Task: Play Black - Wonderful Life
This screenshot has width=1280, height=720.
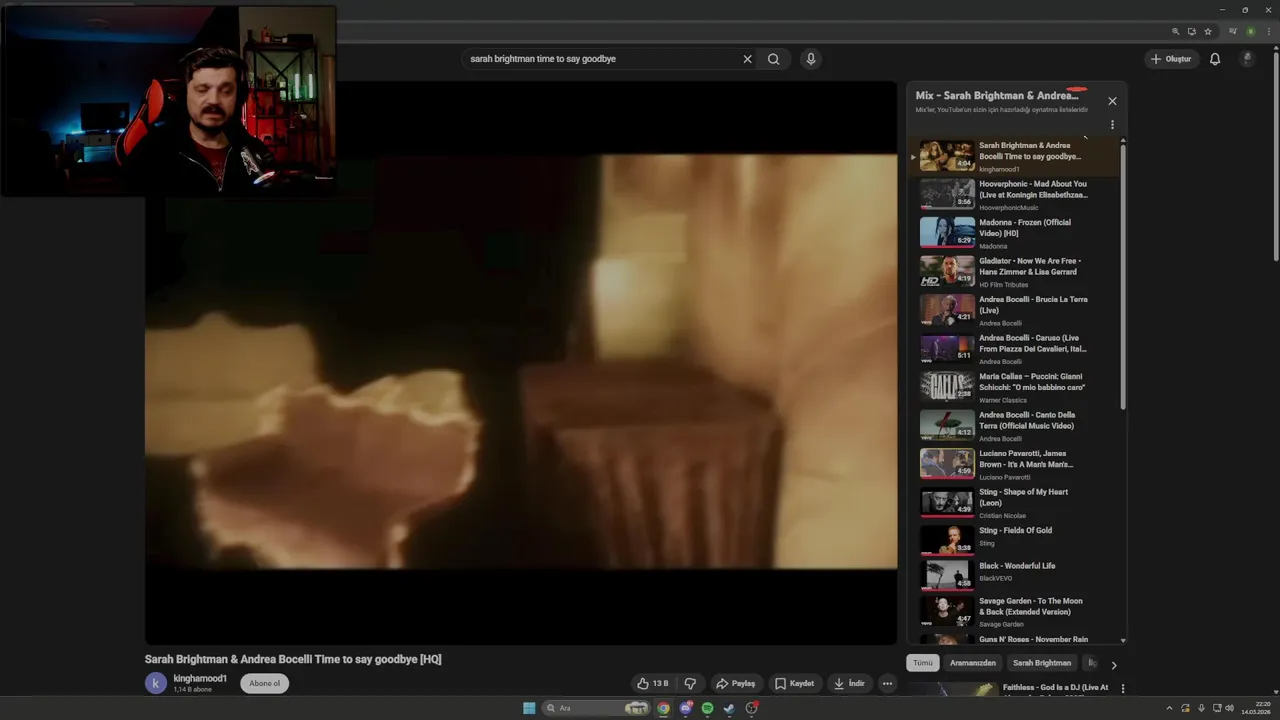Action: coord(1014,575)
